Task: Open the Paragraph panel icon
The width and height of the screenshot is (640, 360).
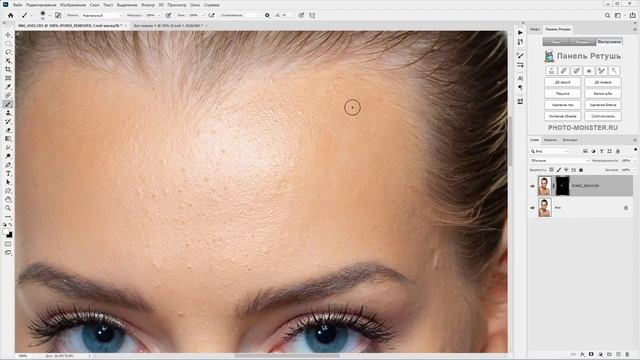Action: [520, 87]
